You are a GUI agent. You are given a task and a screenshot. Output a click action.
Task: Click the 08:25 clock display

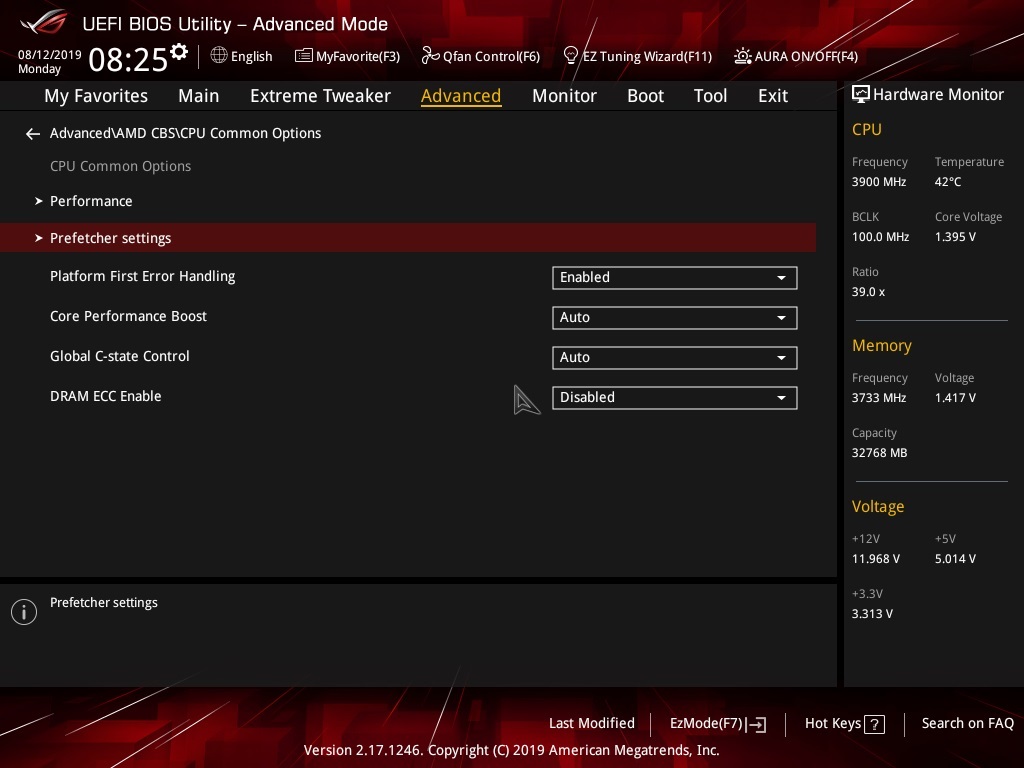pyautogui.click(x=128, y=59)
